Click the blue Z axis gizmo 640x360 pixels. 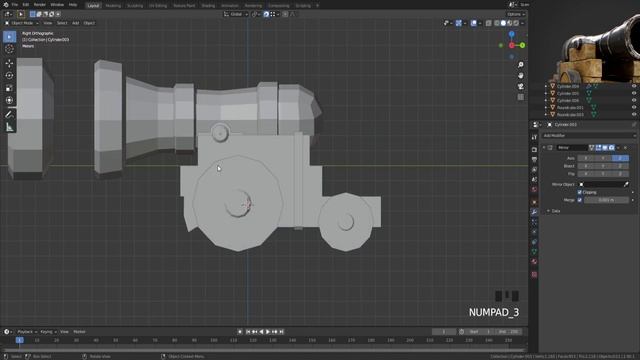point(511,34)
